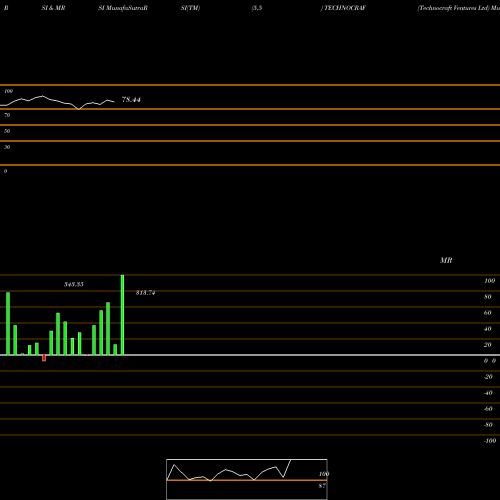Click the -60 label on the MR axis
The width and height of the screenshot is (500, 500).
pyautogui.click(x=488, y=409)
